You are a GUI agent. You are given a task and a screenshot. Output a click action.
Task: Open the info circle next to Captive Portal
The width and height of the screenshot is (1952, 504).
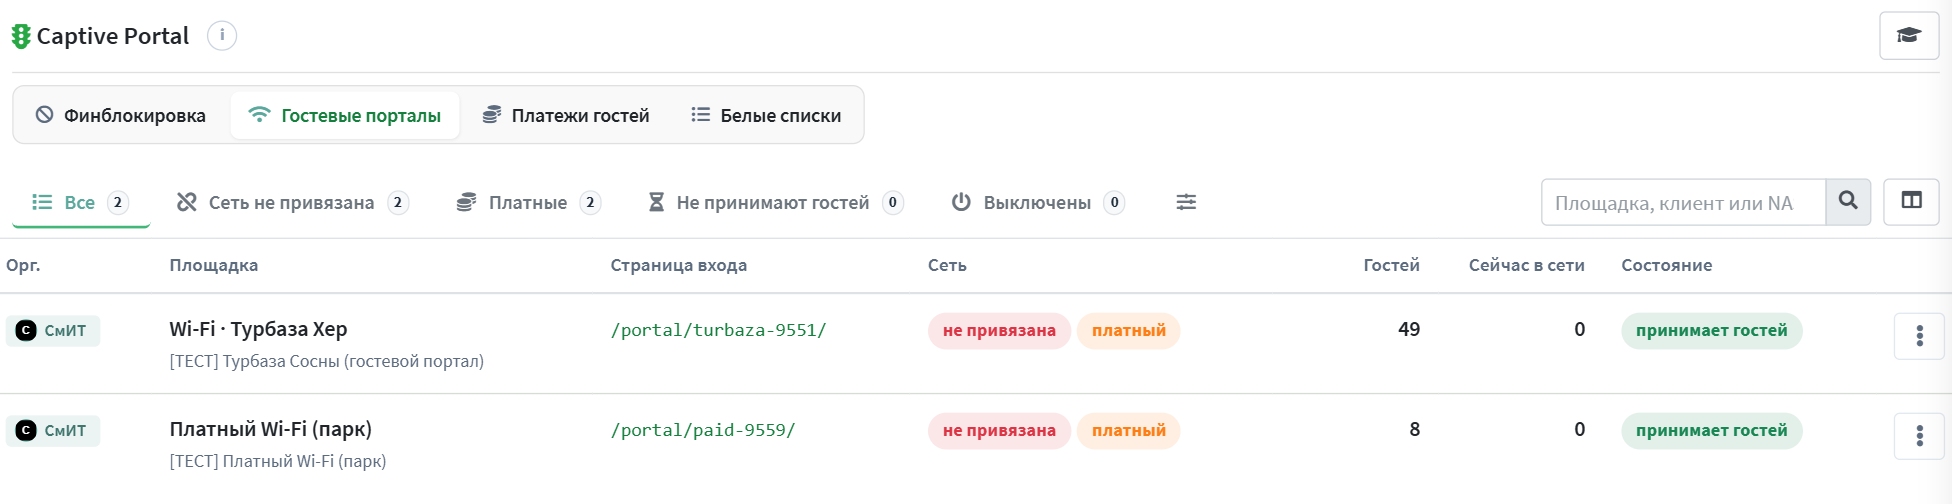click(x=222, y=36)
